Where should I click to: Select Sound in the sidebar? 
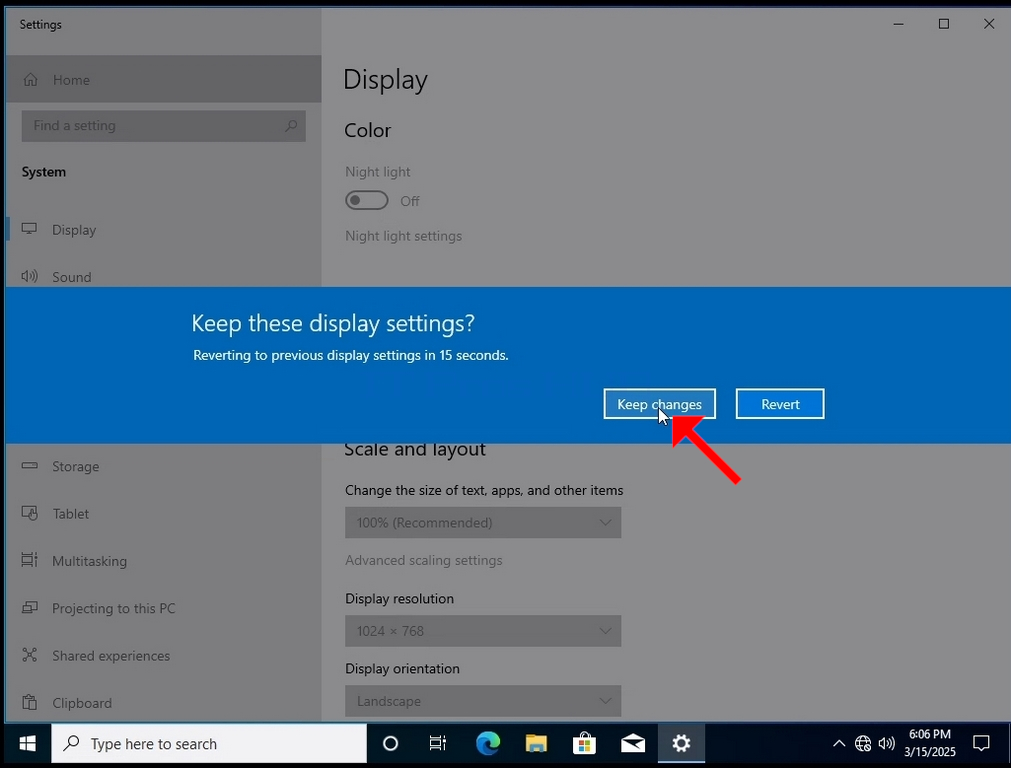point(163,277)
